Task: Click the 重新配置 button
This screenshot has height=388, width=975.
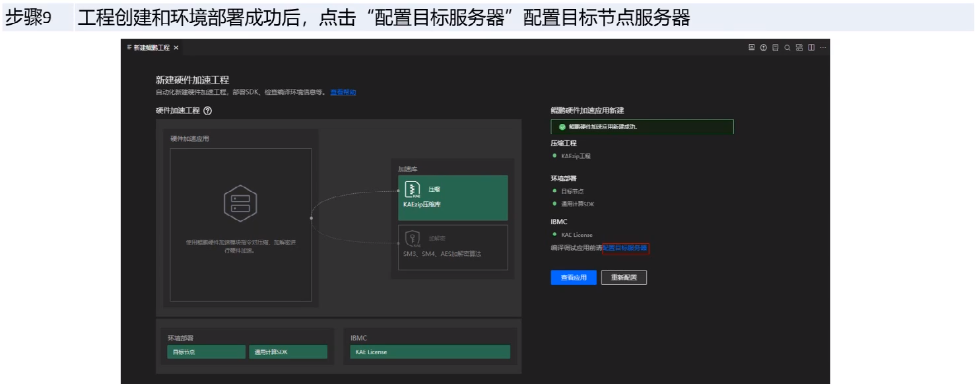Action: 624,277
